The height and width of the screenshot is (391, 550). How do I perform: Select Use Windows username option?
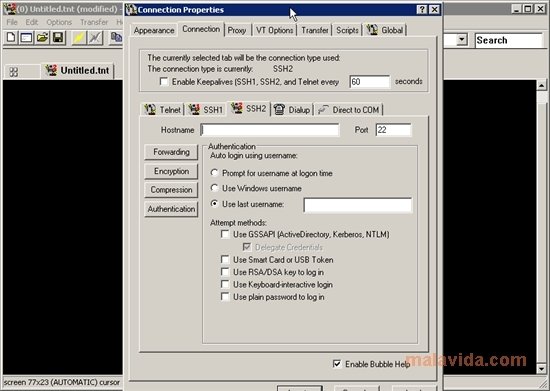pyautogui.click(x=214, y=188)
